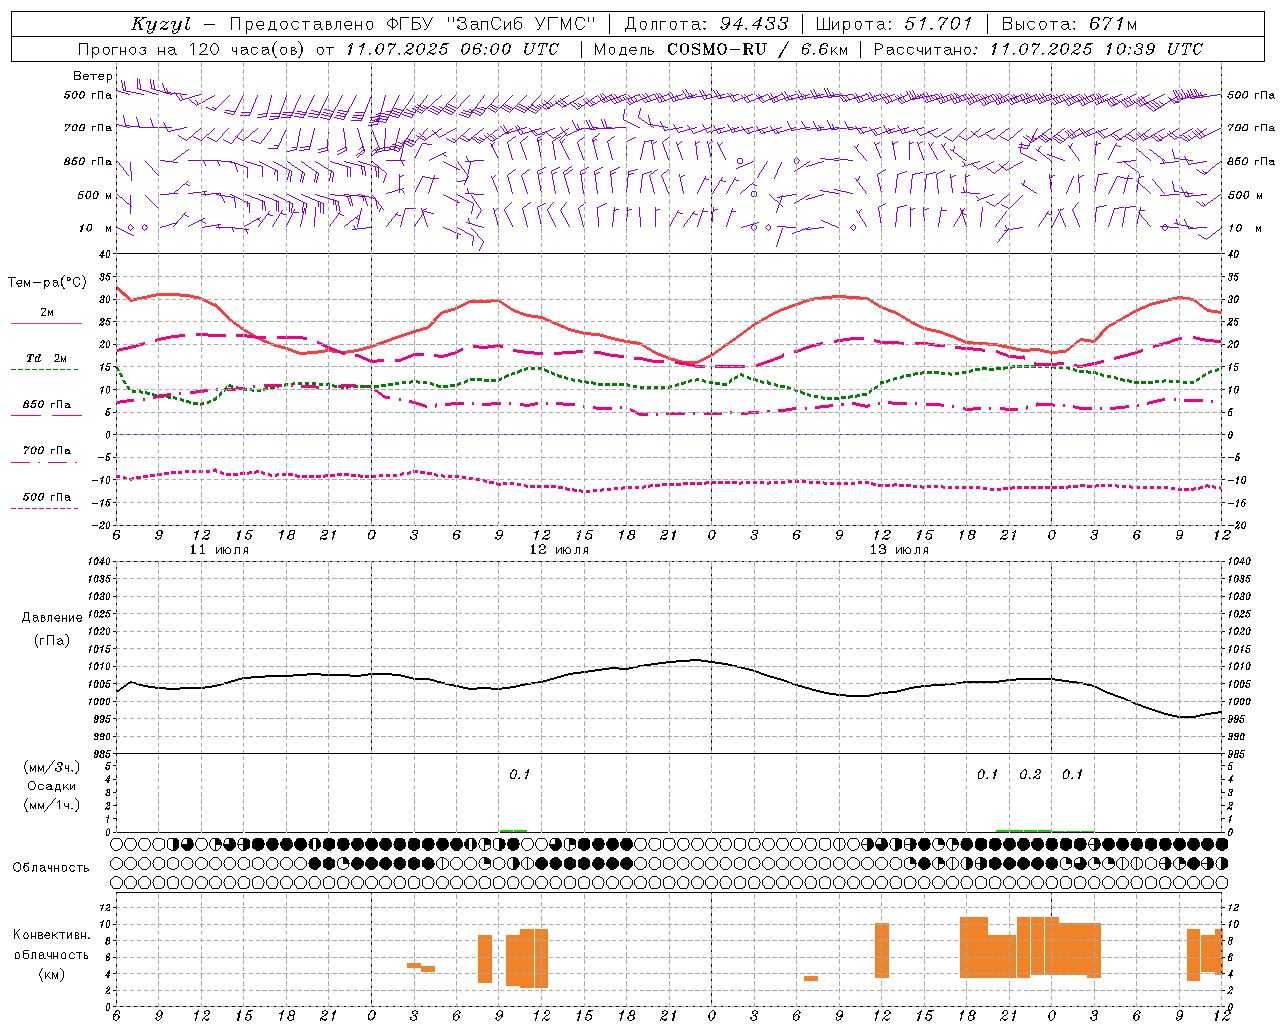Click the Рассчитано: 11.07.2025 10:39 UTC timestamp
This screenshot has width=1280, height=1024.
coord(1037,49)
